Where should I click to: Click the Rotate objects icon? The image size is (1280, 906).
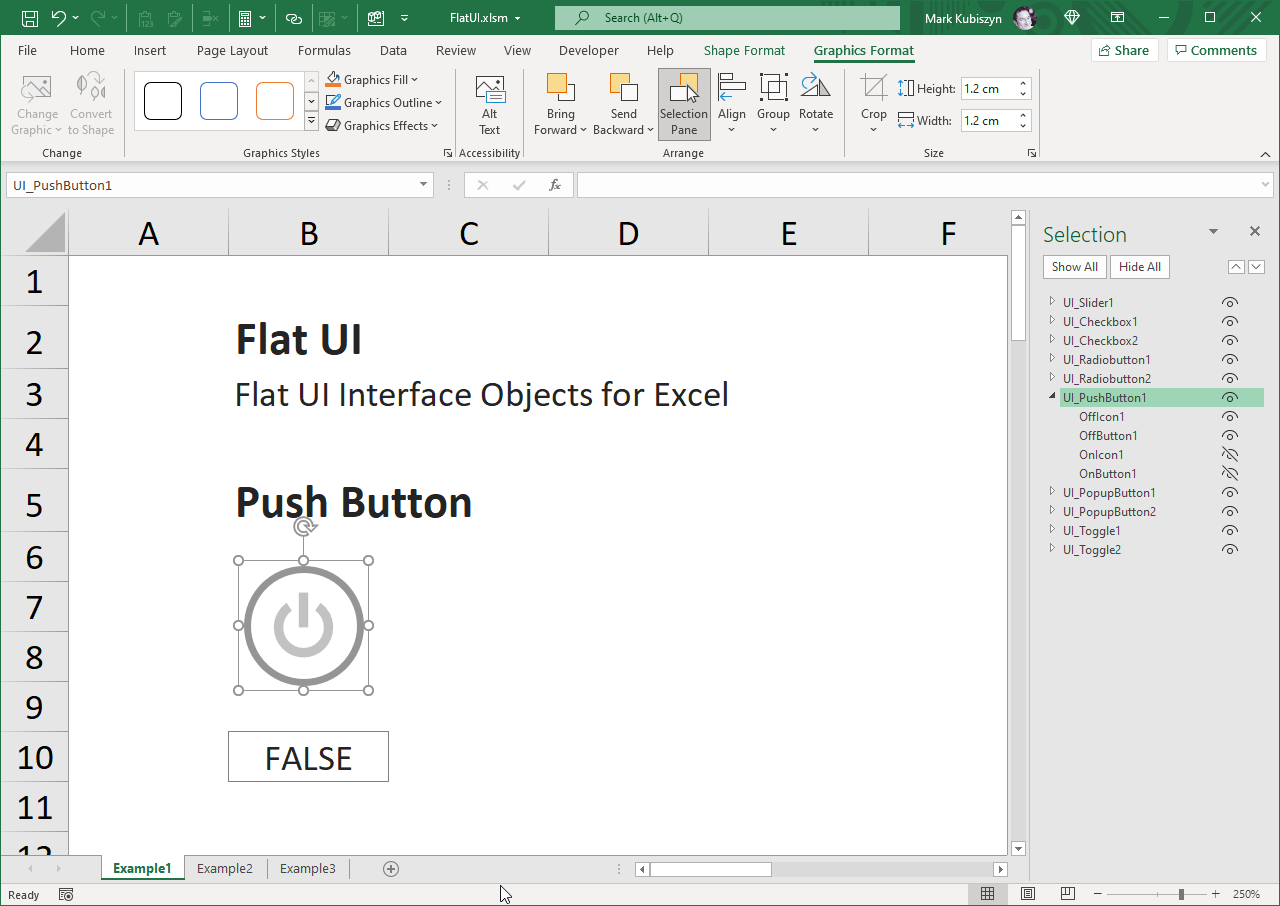815,89
